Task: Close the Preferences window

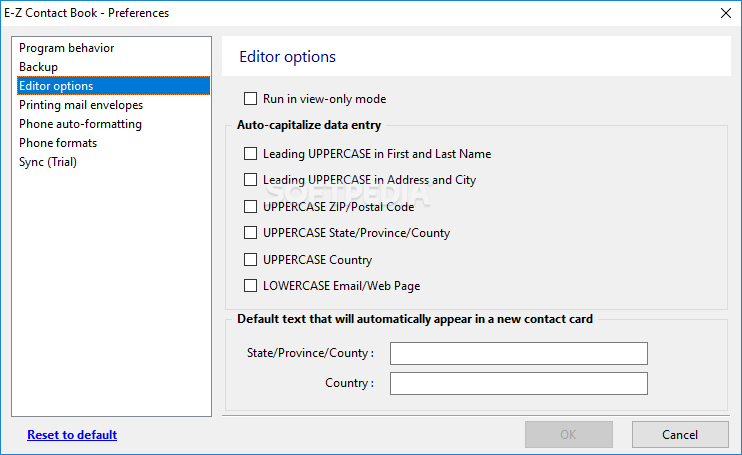Action: pyautogui.click(x=726, y=13)
